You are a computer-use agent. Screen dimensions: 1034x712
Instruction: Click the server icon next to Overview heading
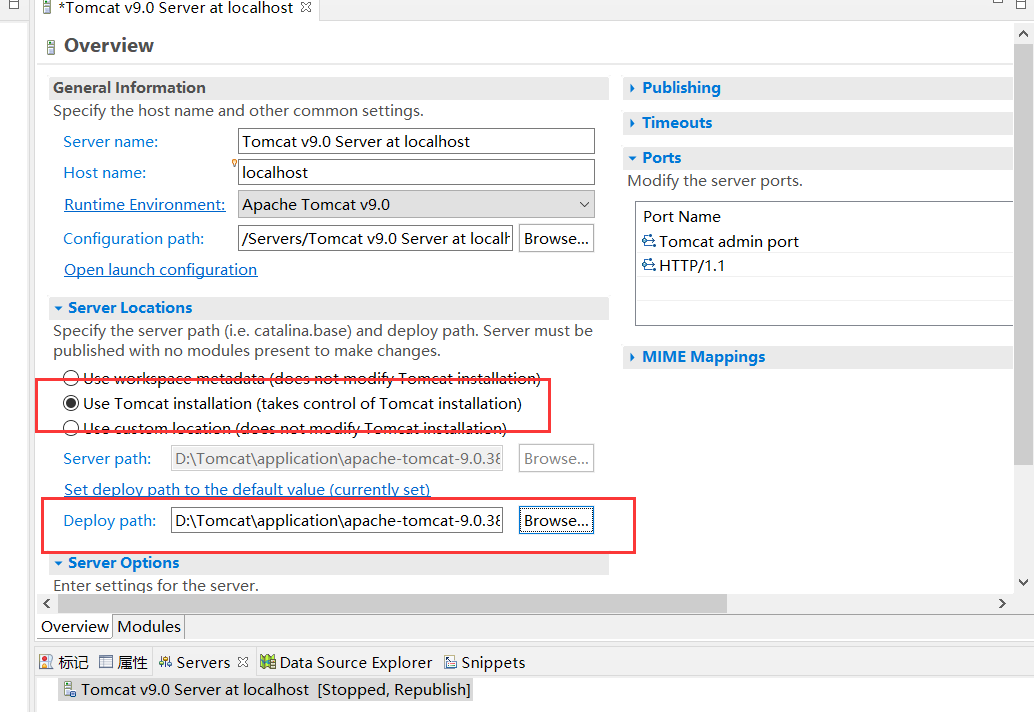[x=51, y=47]
